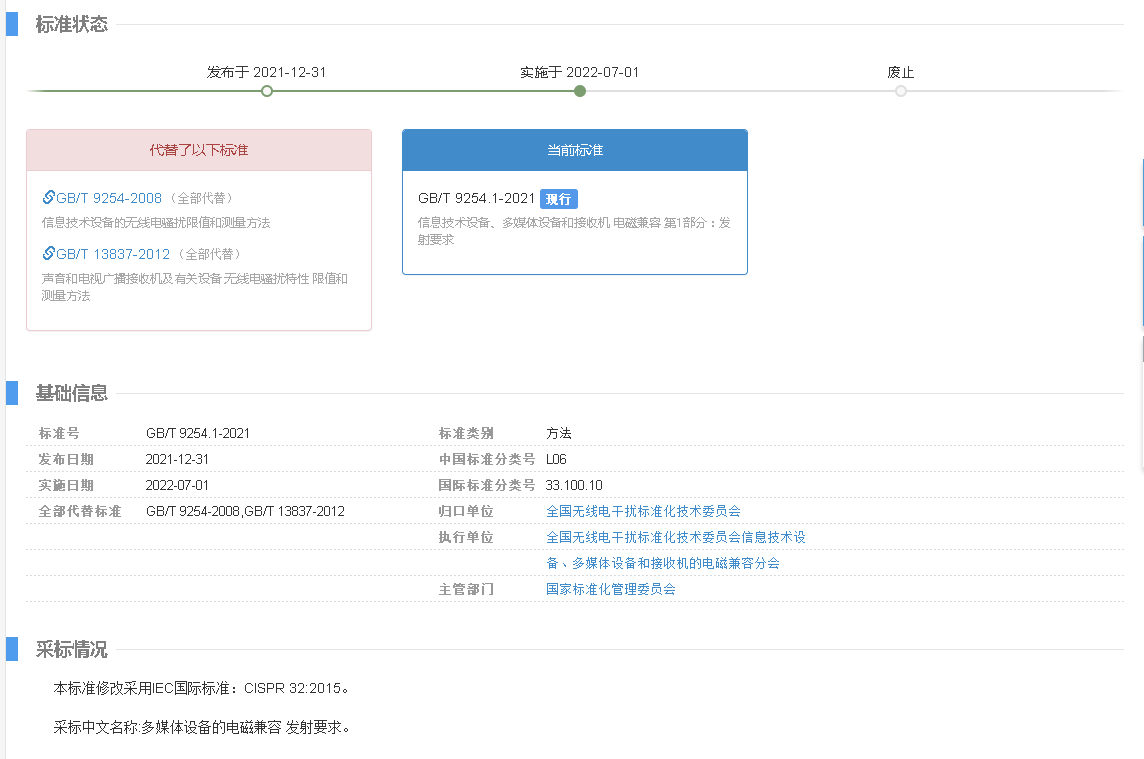Image resolution: width=1144 pixels, height=759 pixels.
Task: Click the pink 代替了以下标准 card header
Action: (199, 150)
